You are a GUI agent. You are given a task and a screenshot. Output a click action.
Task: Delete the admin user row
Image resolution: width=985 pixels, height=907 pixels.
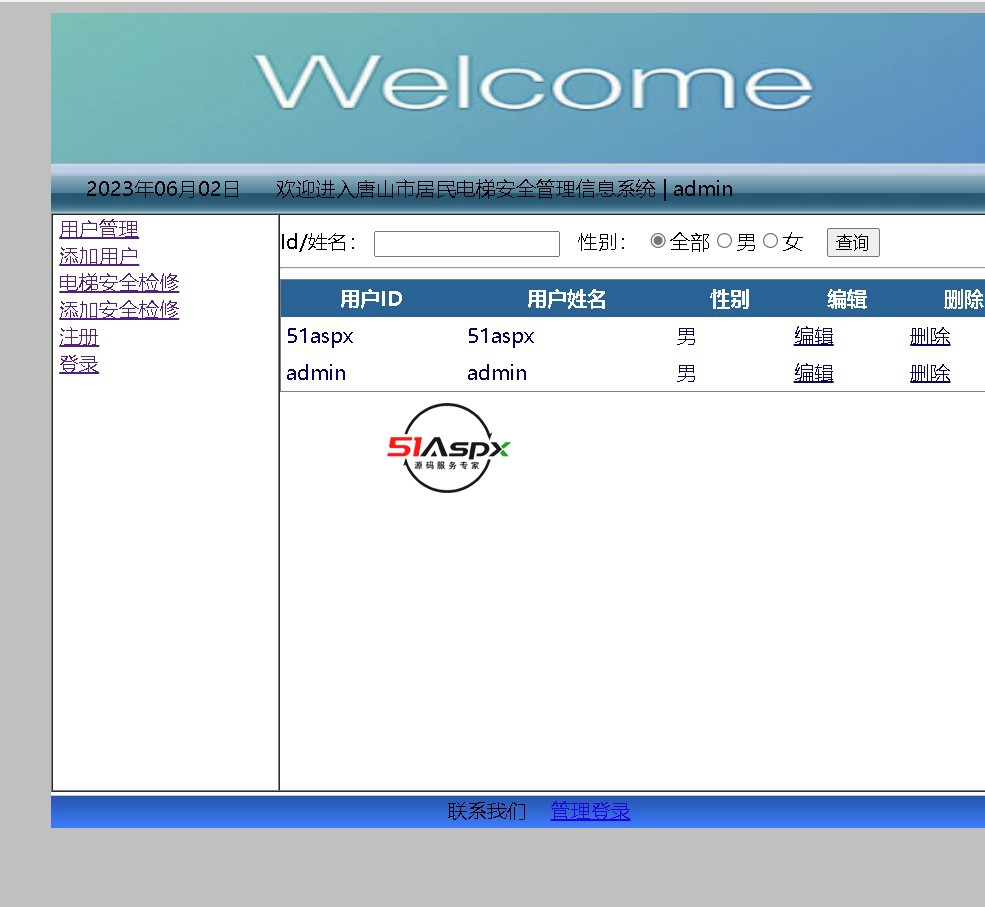929,374
